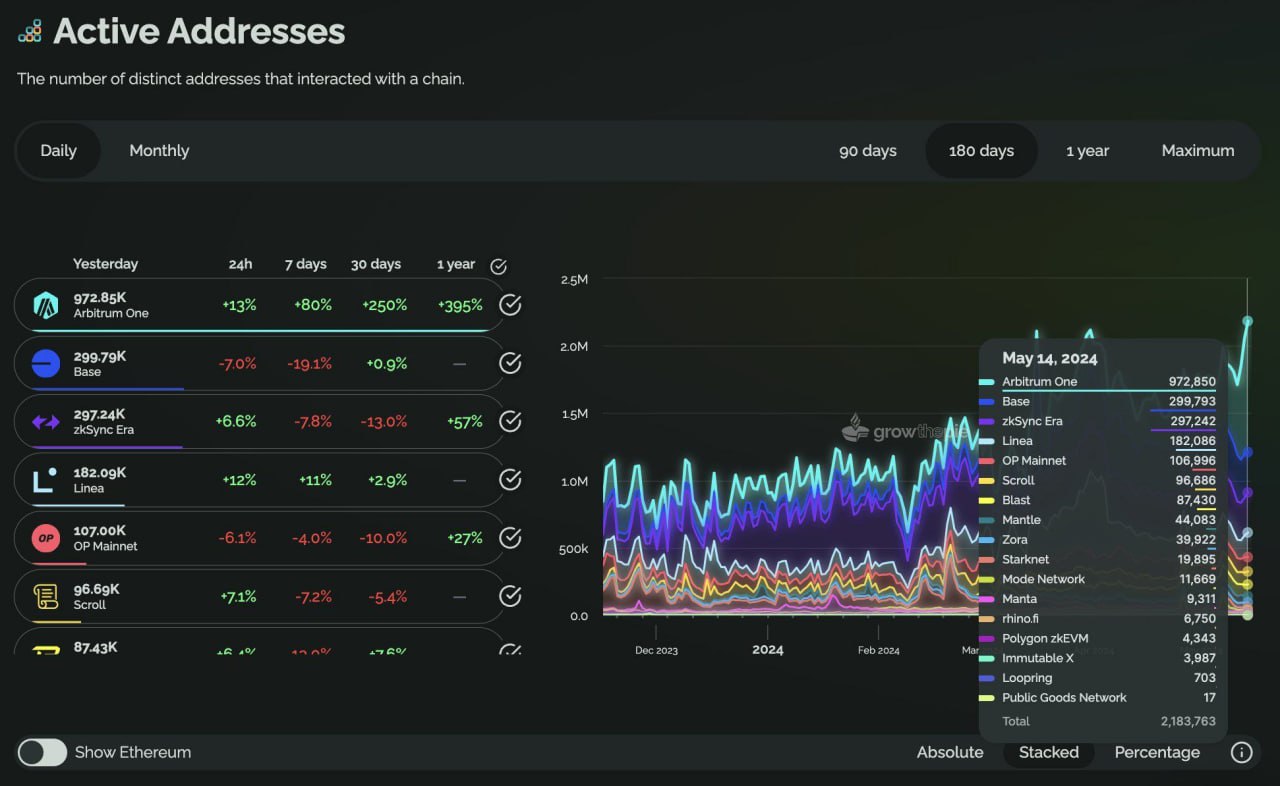
Task: Click the OP Mainnet 107.00K value
Action: [x=100, y=531]
